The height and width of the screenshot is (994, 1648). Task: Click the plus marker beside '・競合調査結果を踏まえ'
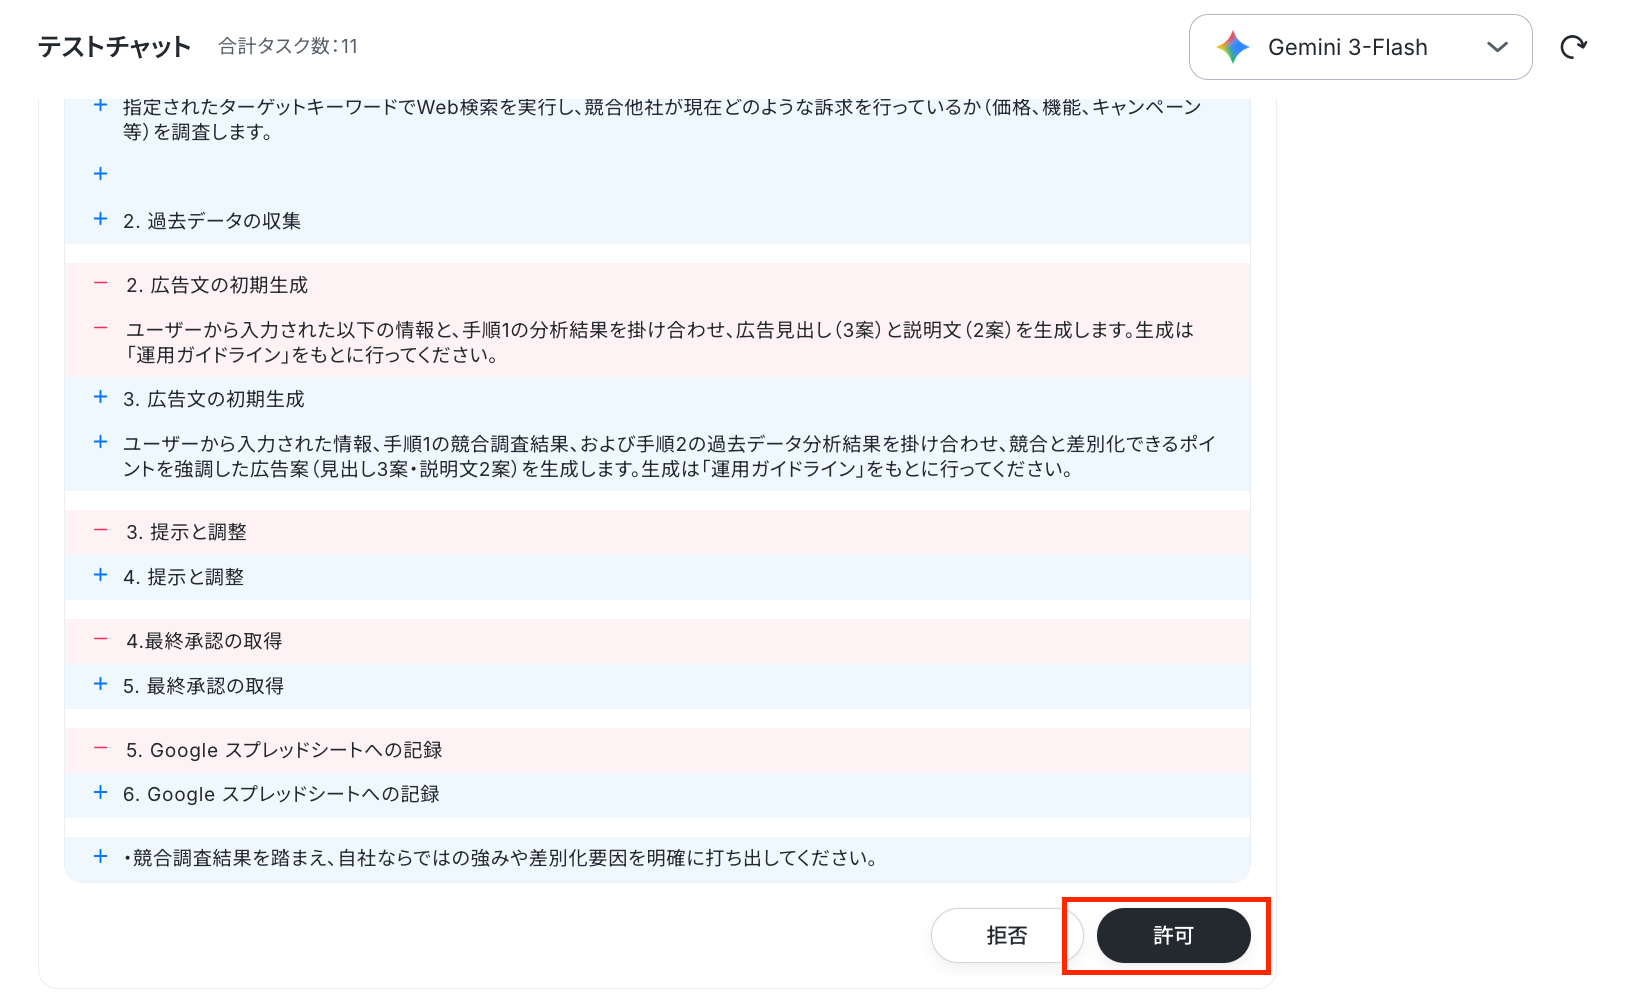pyautogui.click(x=100, y=856)
